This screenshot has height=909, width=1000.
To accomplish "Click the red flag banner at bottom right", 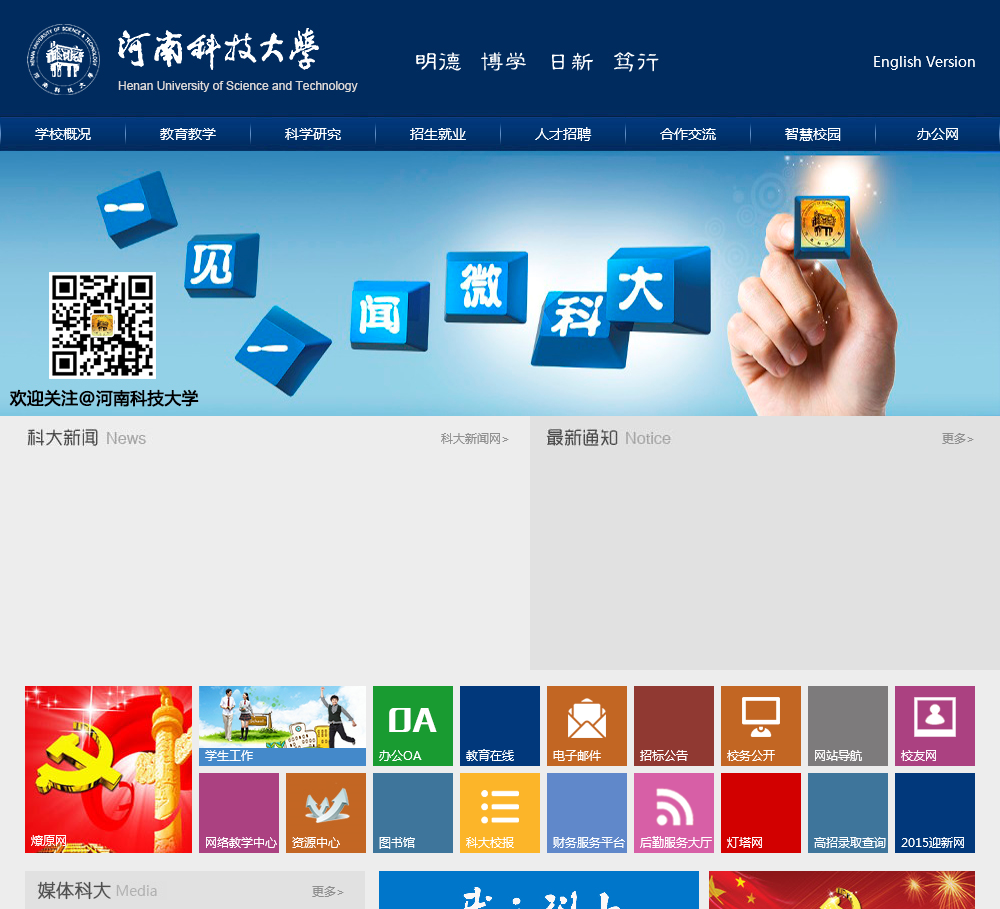I will [842, 891].
